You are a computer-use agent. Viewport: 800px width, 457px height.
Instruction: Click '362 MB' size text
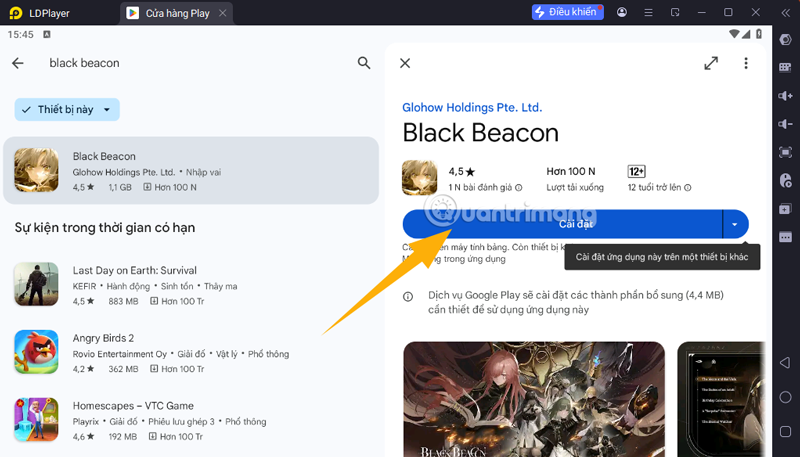pyautogui.click(x=123, y=369)
